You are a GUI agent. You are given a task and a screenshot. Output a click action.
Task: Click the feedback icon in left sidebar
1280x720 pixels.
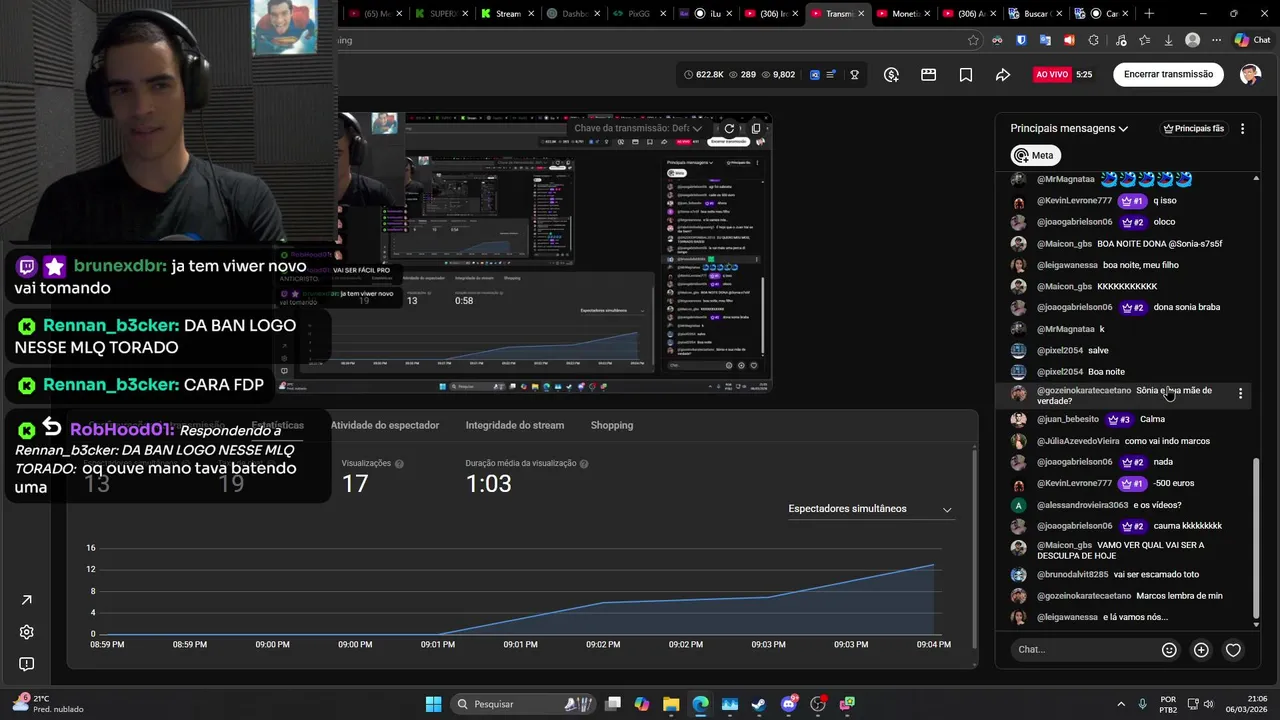coord(27,664)
